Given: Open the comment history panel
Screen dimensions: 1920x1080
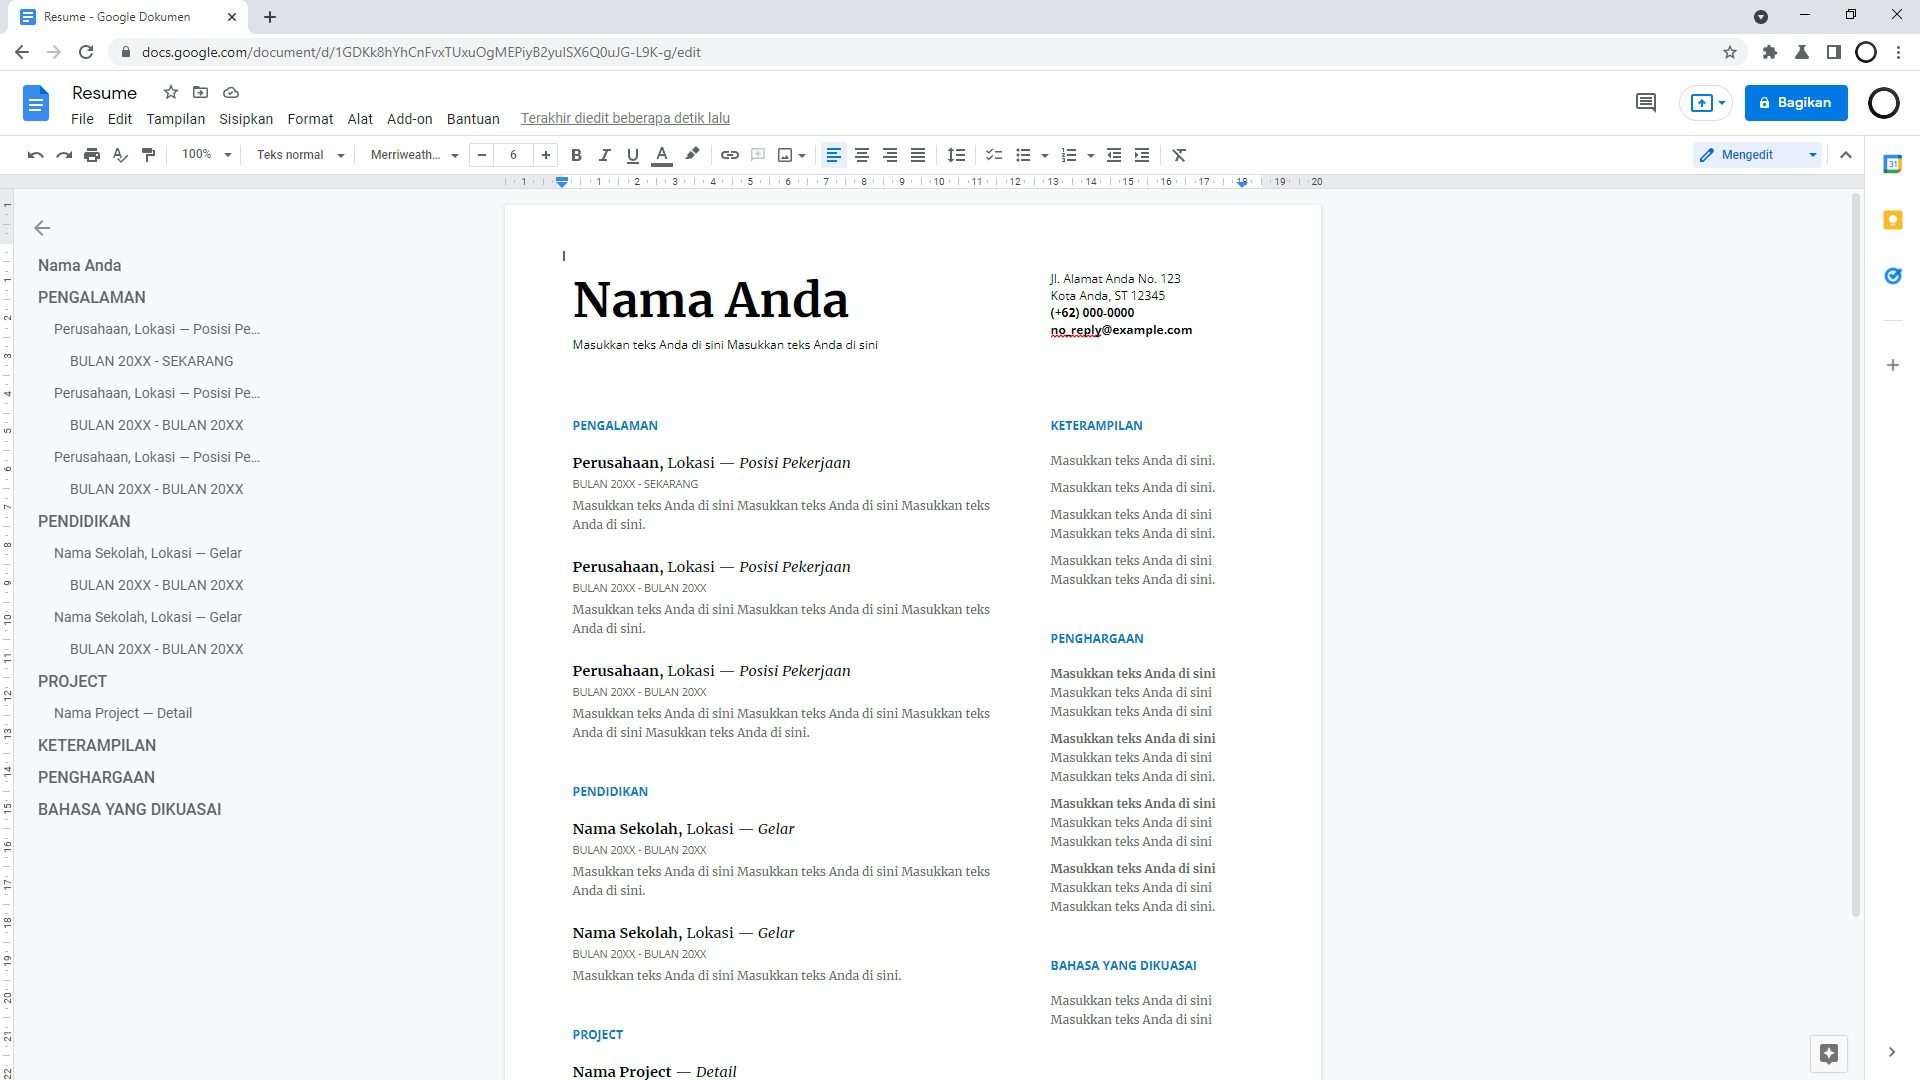Looking at the screenshot, I should pyautogui.click(x=1645, y=103).
